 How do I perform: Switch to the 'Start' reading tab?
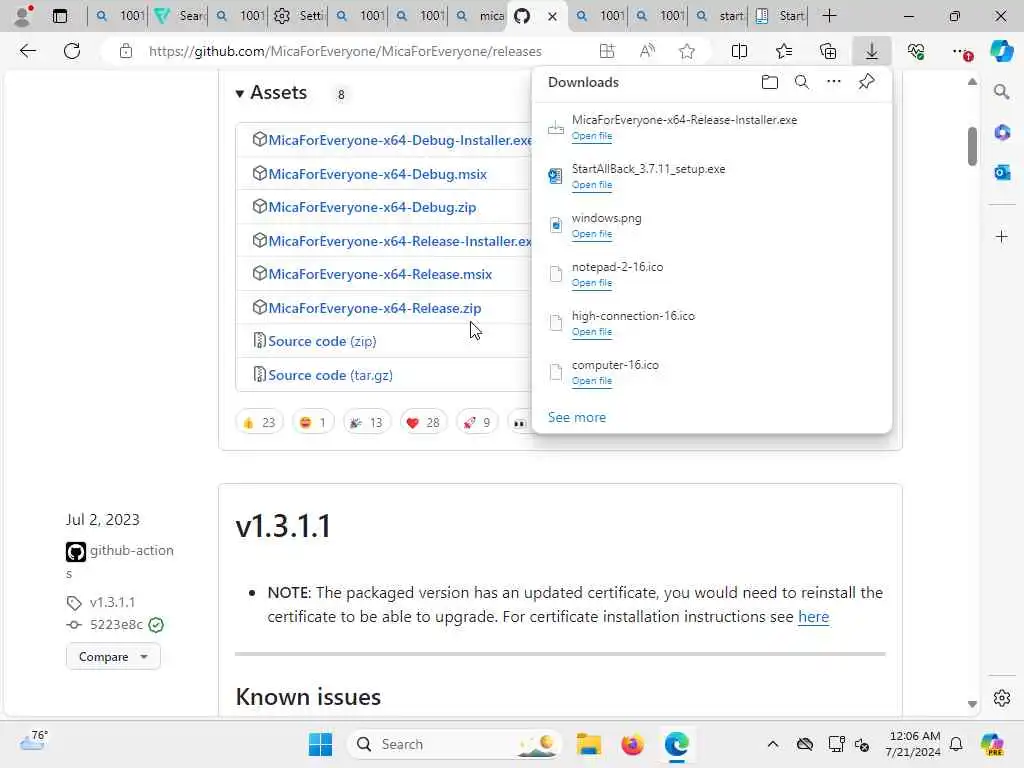tap(780, 16)
